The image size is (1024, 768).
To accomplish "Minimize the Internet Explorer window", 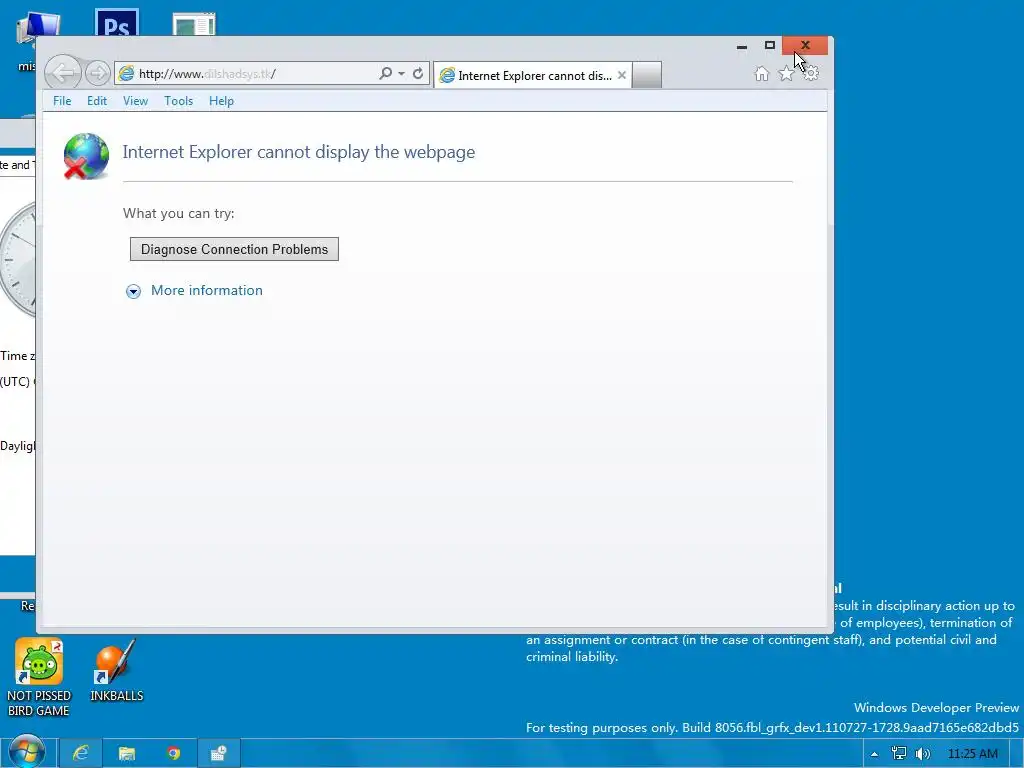I will click(x=741, y=46).
